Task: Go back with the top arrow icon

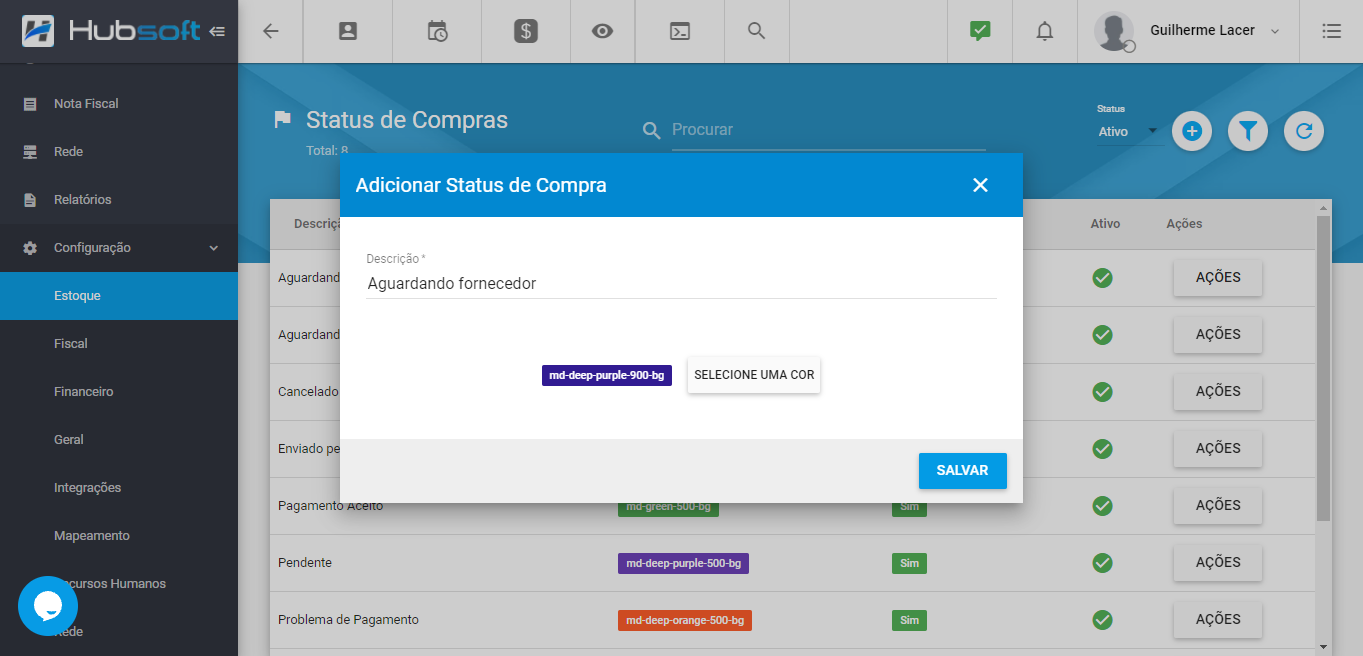Action: point(270,31)
